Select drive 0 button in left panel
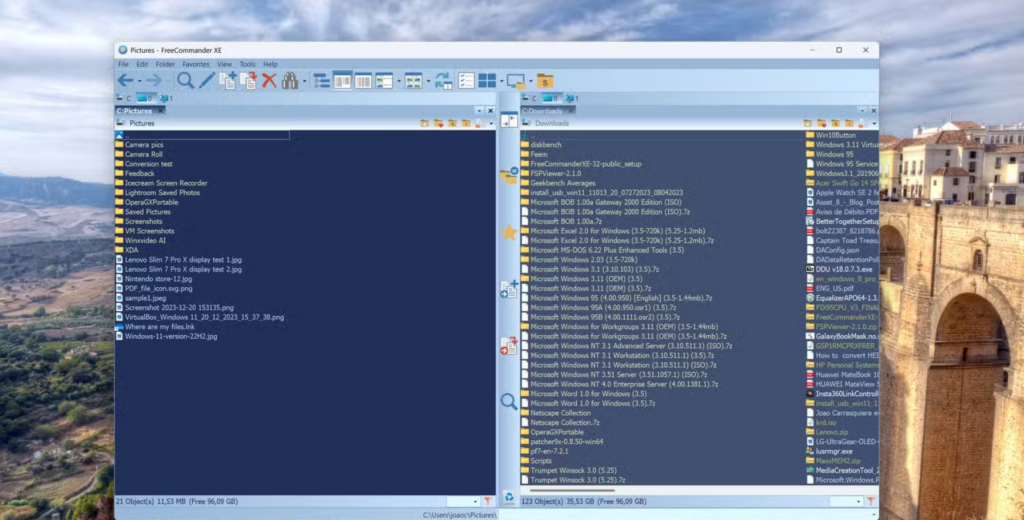Viewport: 1024px width, 520px height. (x=145, y=98)
